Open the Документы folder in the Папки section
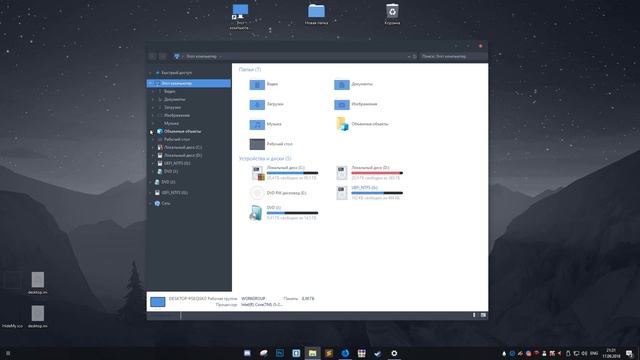The image size is (640, 360). pyautogui.click(x=342, y=84)
